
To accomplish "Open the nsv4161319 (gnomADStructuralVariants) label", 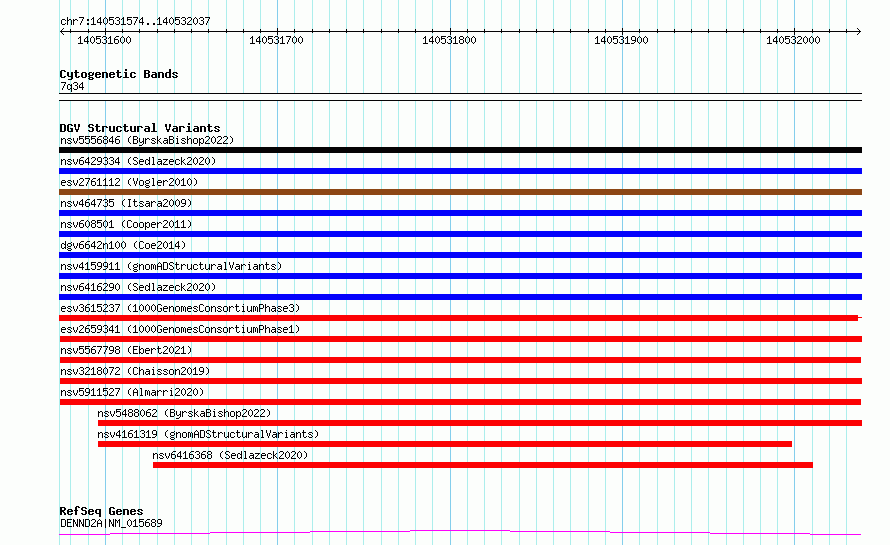I will coord(208,434).
